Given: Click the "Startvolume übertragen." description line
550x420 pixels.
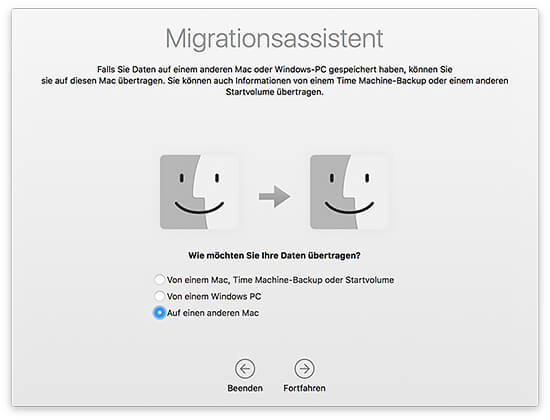Looking at the screenshot, I should coord(274,92).
